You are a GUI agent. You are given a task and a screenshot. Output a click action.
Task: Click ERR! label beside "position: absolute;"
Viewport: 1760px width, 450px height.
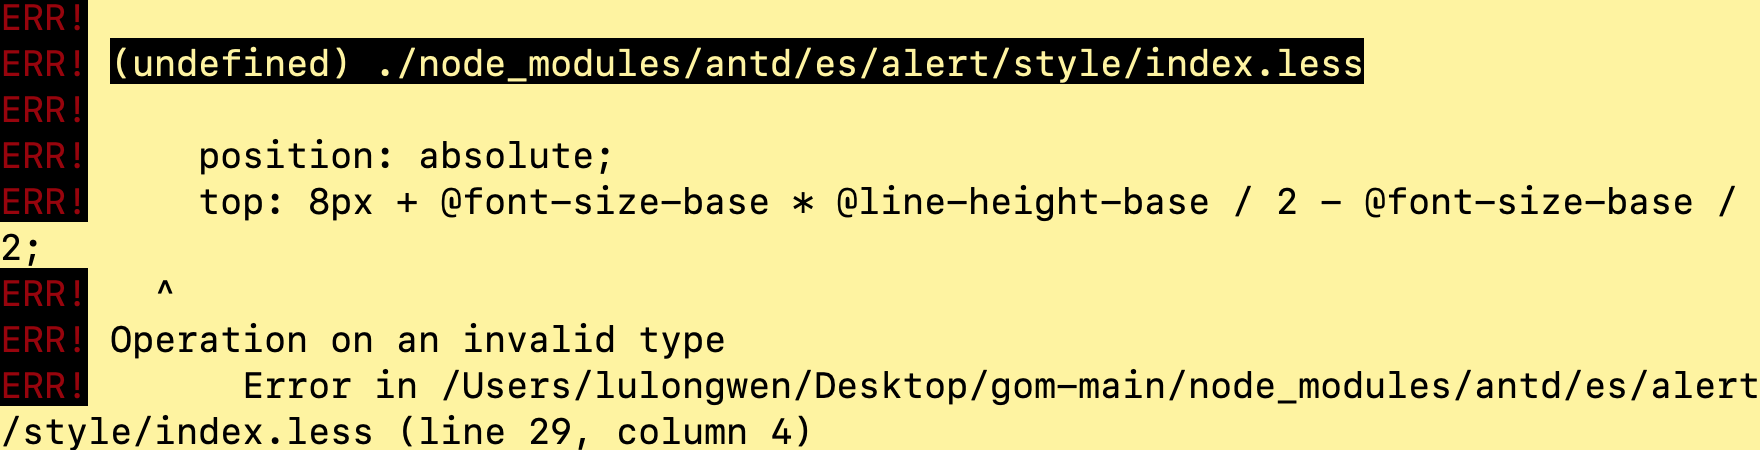[x=43, y=156]
